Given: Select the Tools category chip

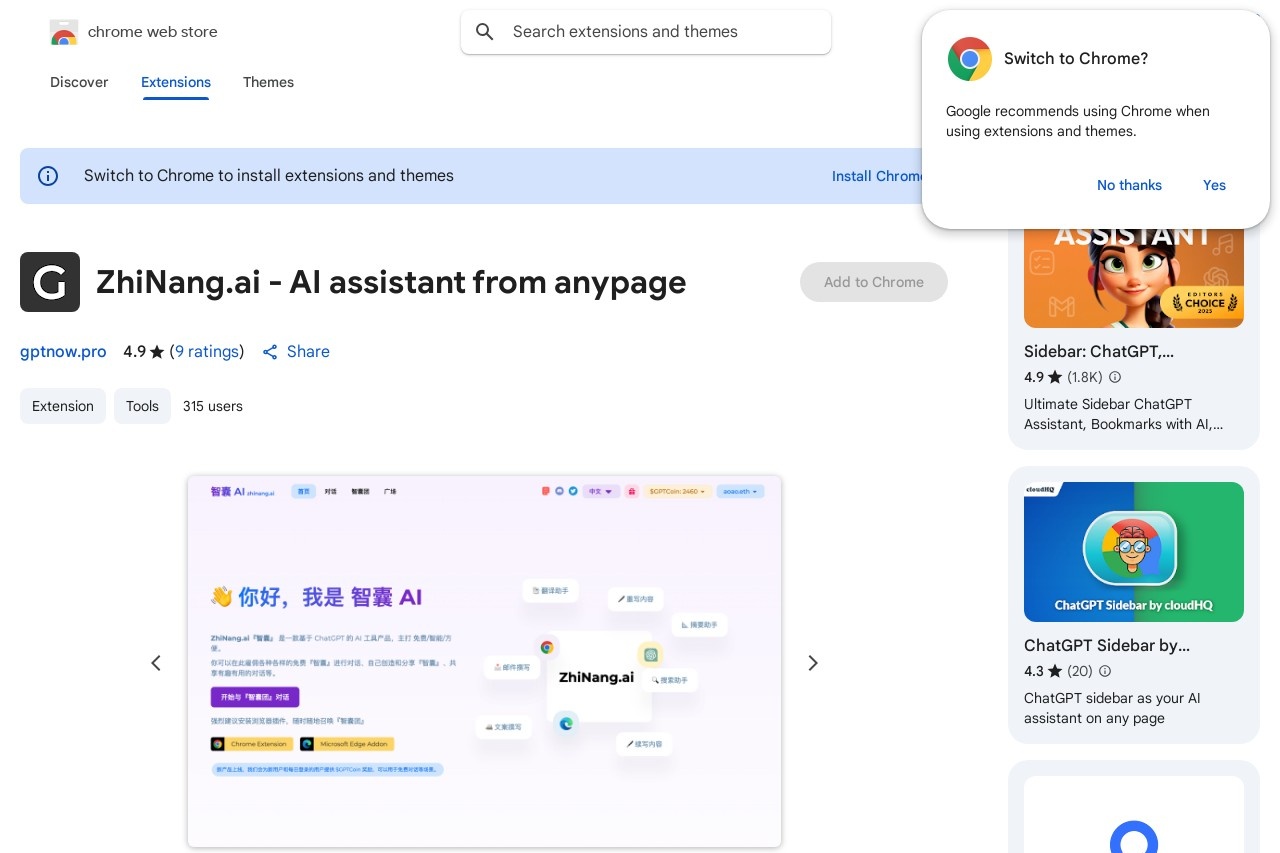Looking at the screenshot, I should (x=142, y=406).
